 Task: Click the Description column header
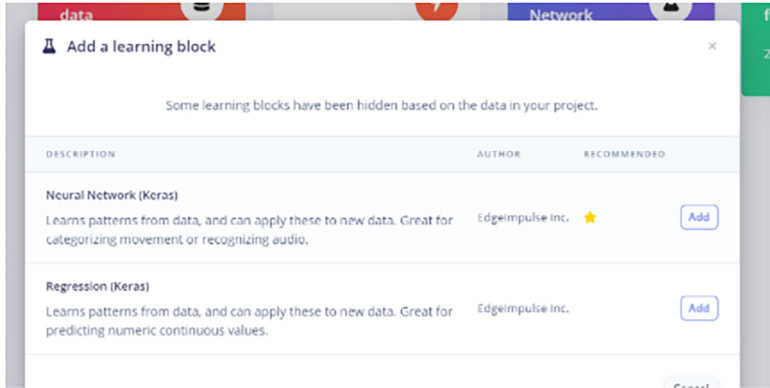tap(81, 154)
